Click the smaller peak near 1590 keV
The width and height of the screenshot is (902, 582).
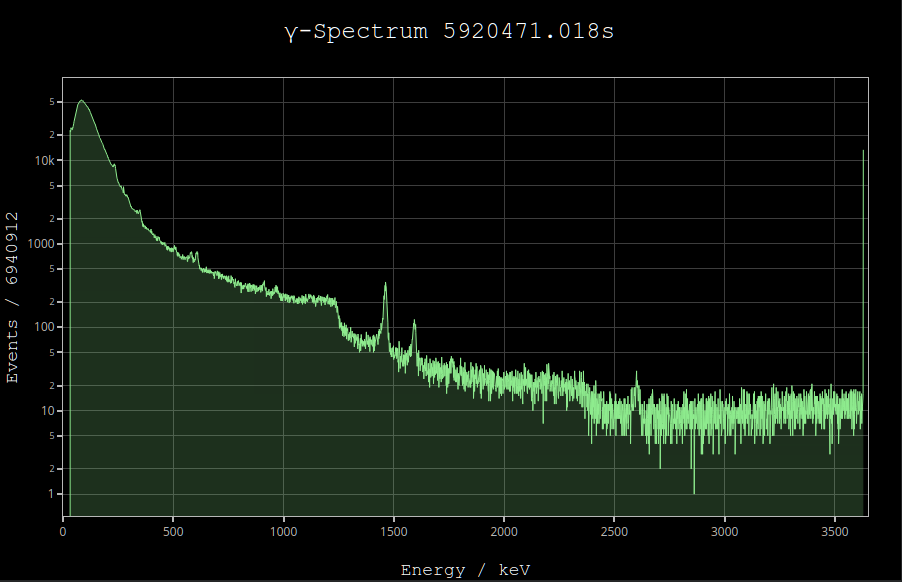[414, 323]
